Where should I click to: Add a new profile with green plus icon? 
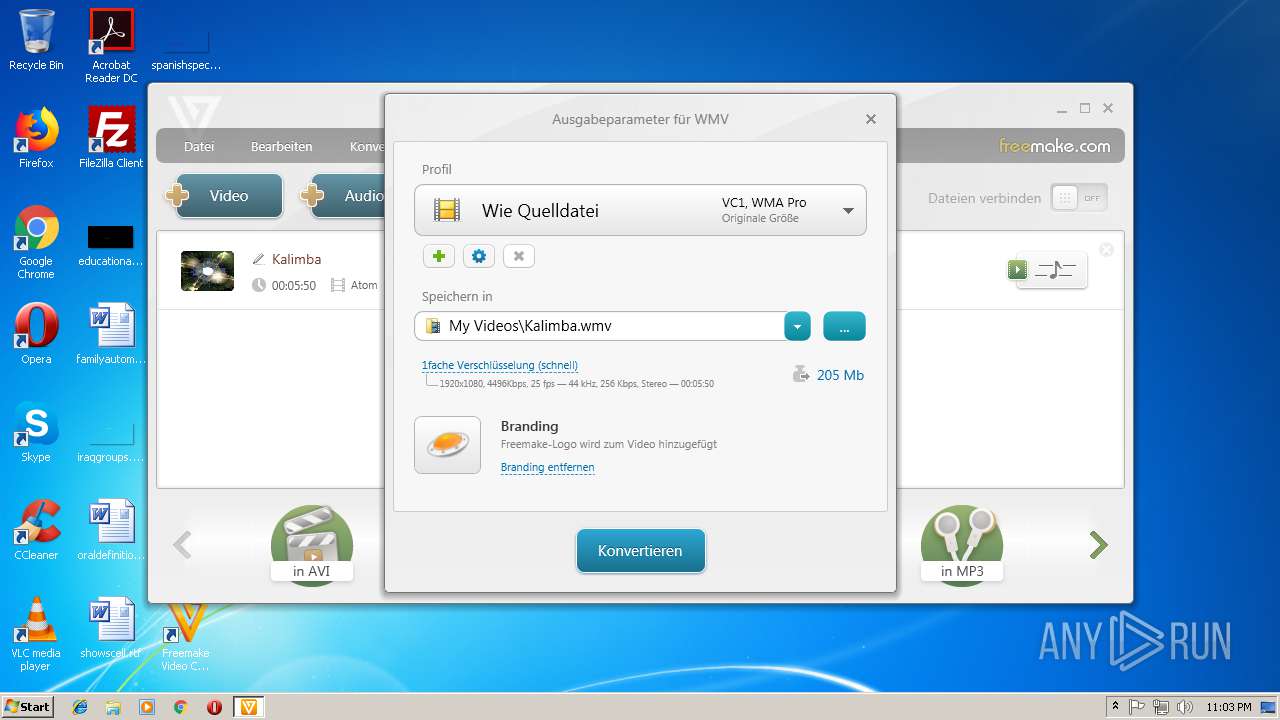pyautogui.click(x=438, y=256)
